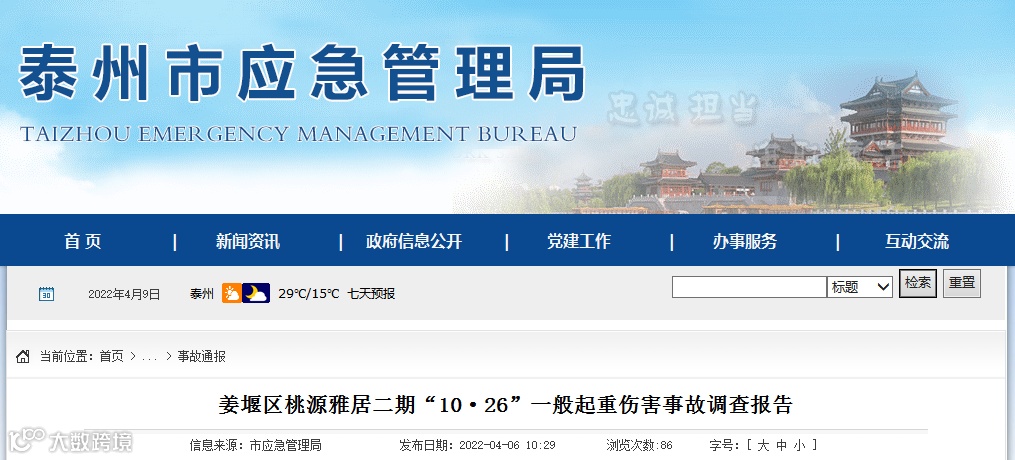Viewport: 1015px width, 460px height.
Task: Open 互动交流 navigation item
Action: pyautogui.click(x=917, y=241)
